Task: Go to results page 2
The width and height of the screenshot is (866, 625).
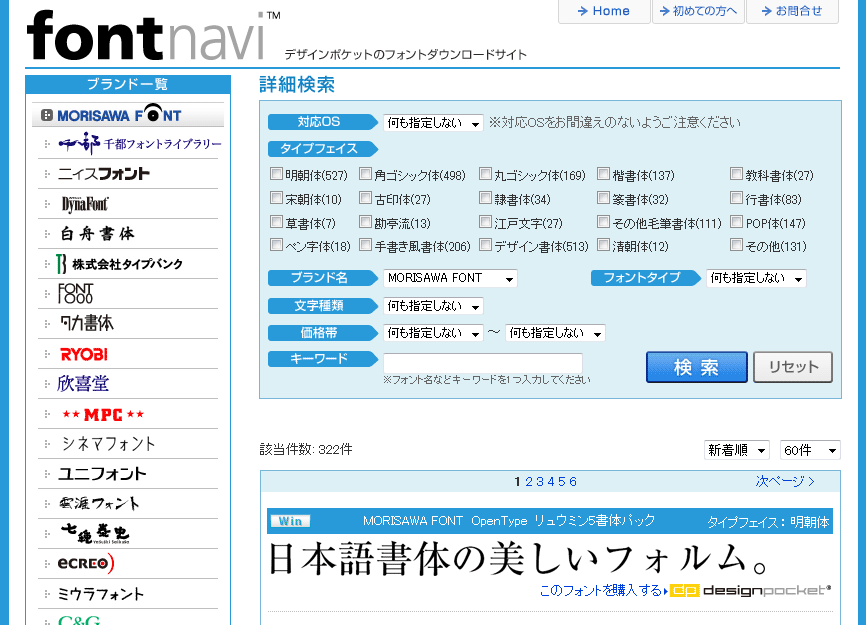Action: (529, 482)
